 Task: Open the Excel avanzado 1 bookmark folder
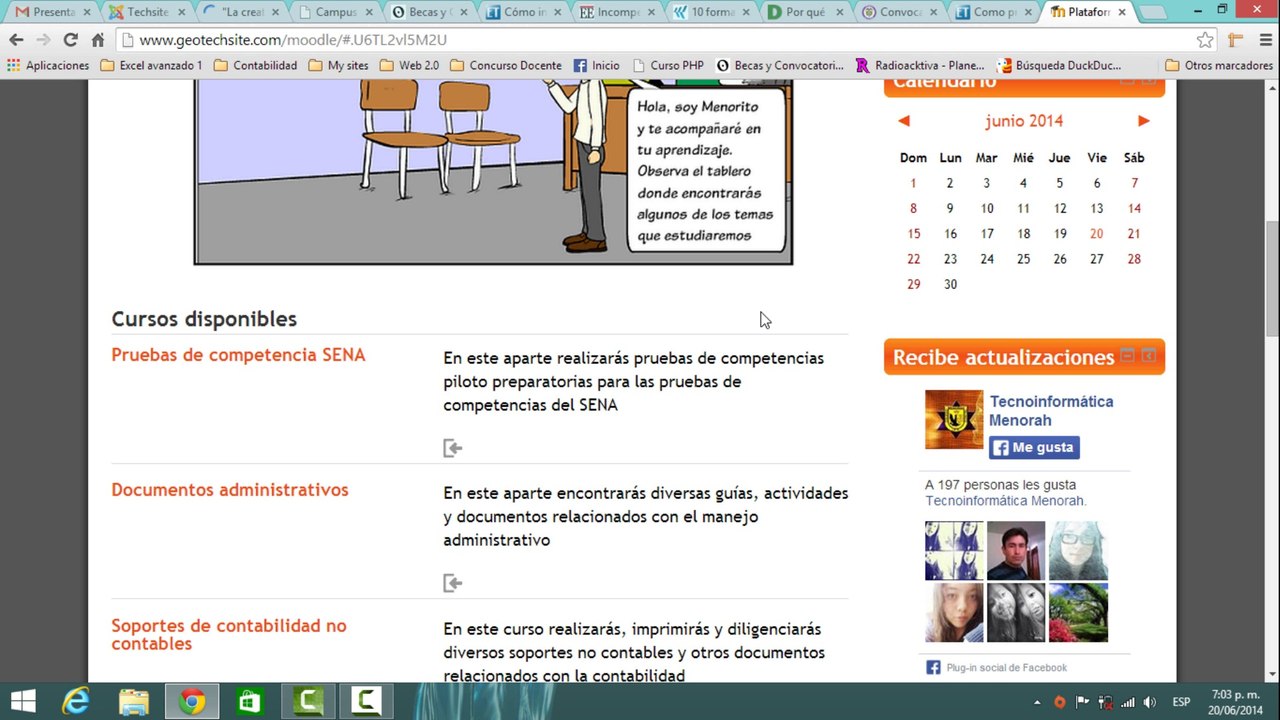pyautogui.click(x=151, y=66)
